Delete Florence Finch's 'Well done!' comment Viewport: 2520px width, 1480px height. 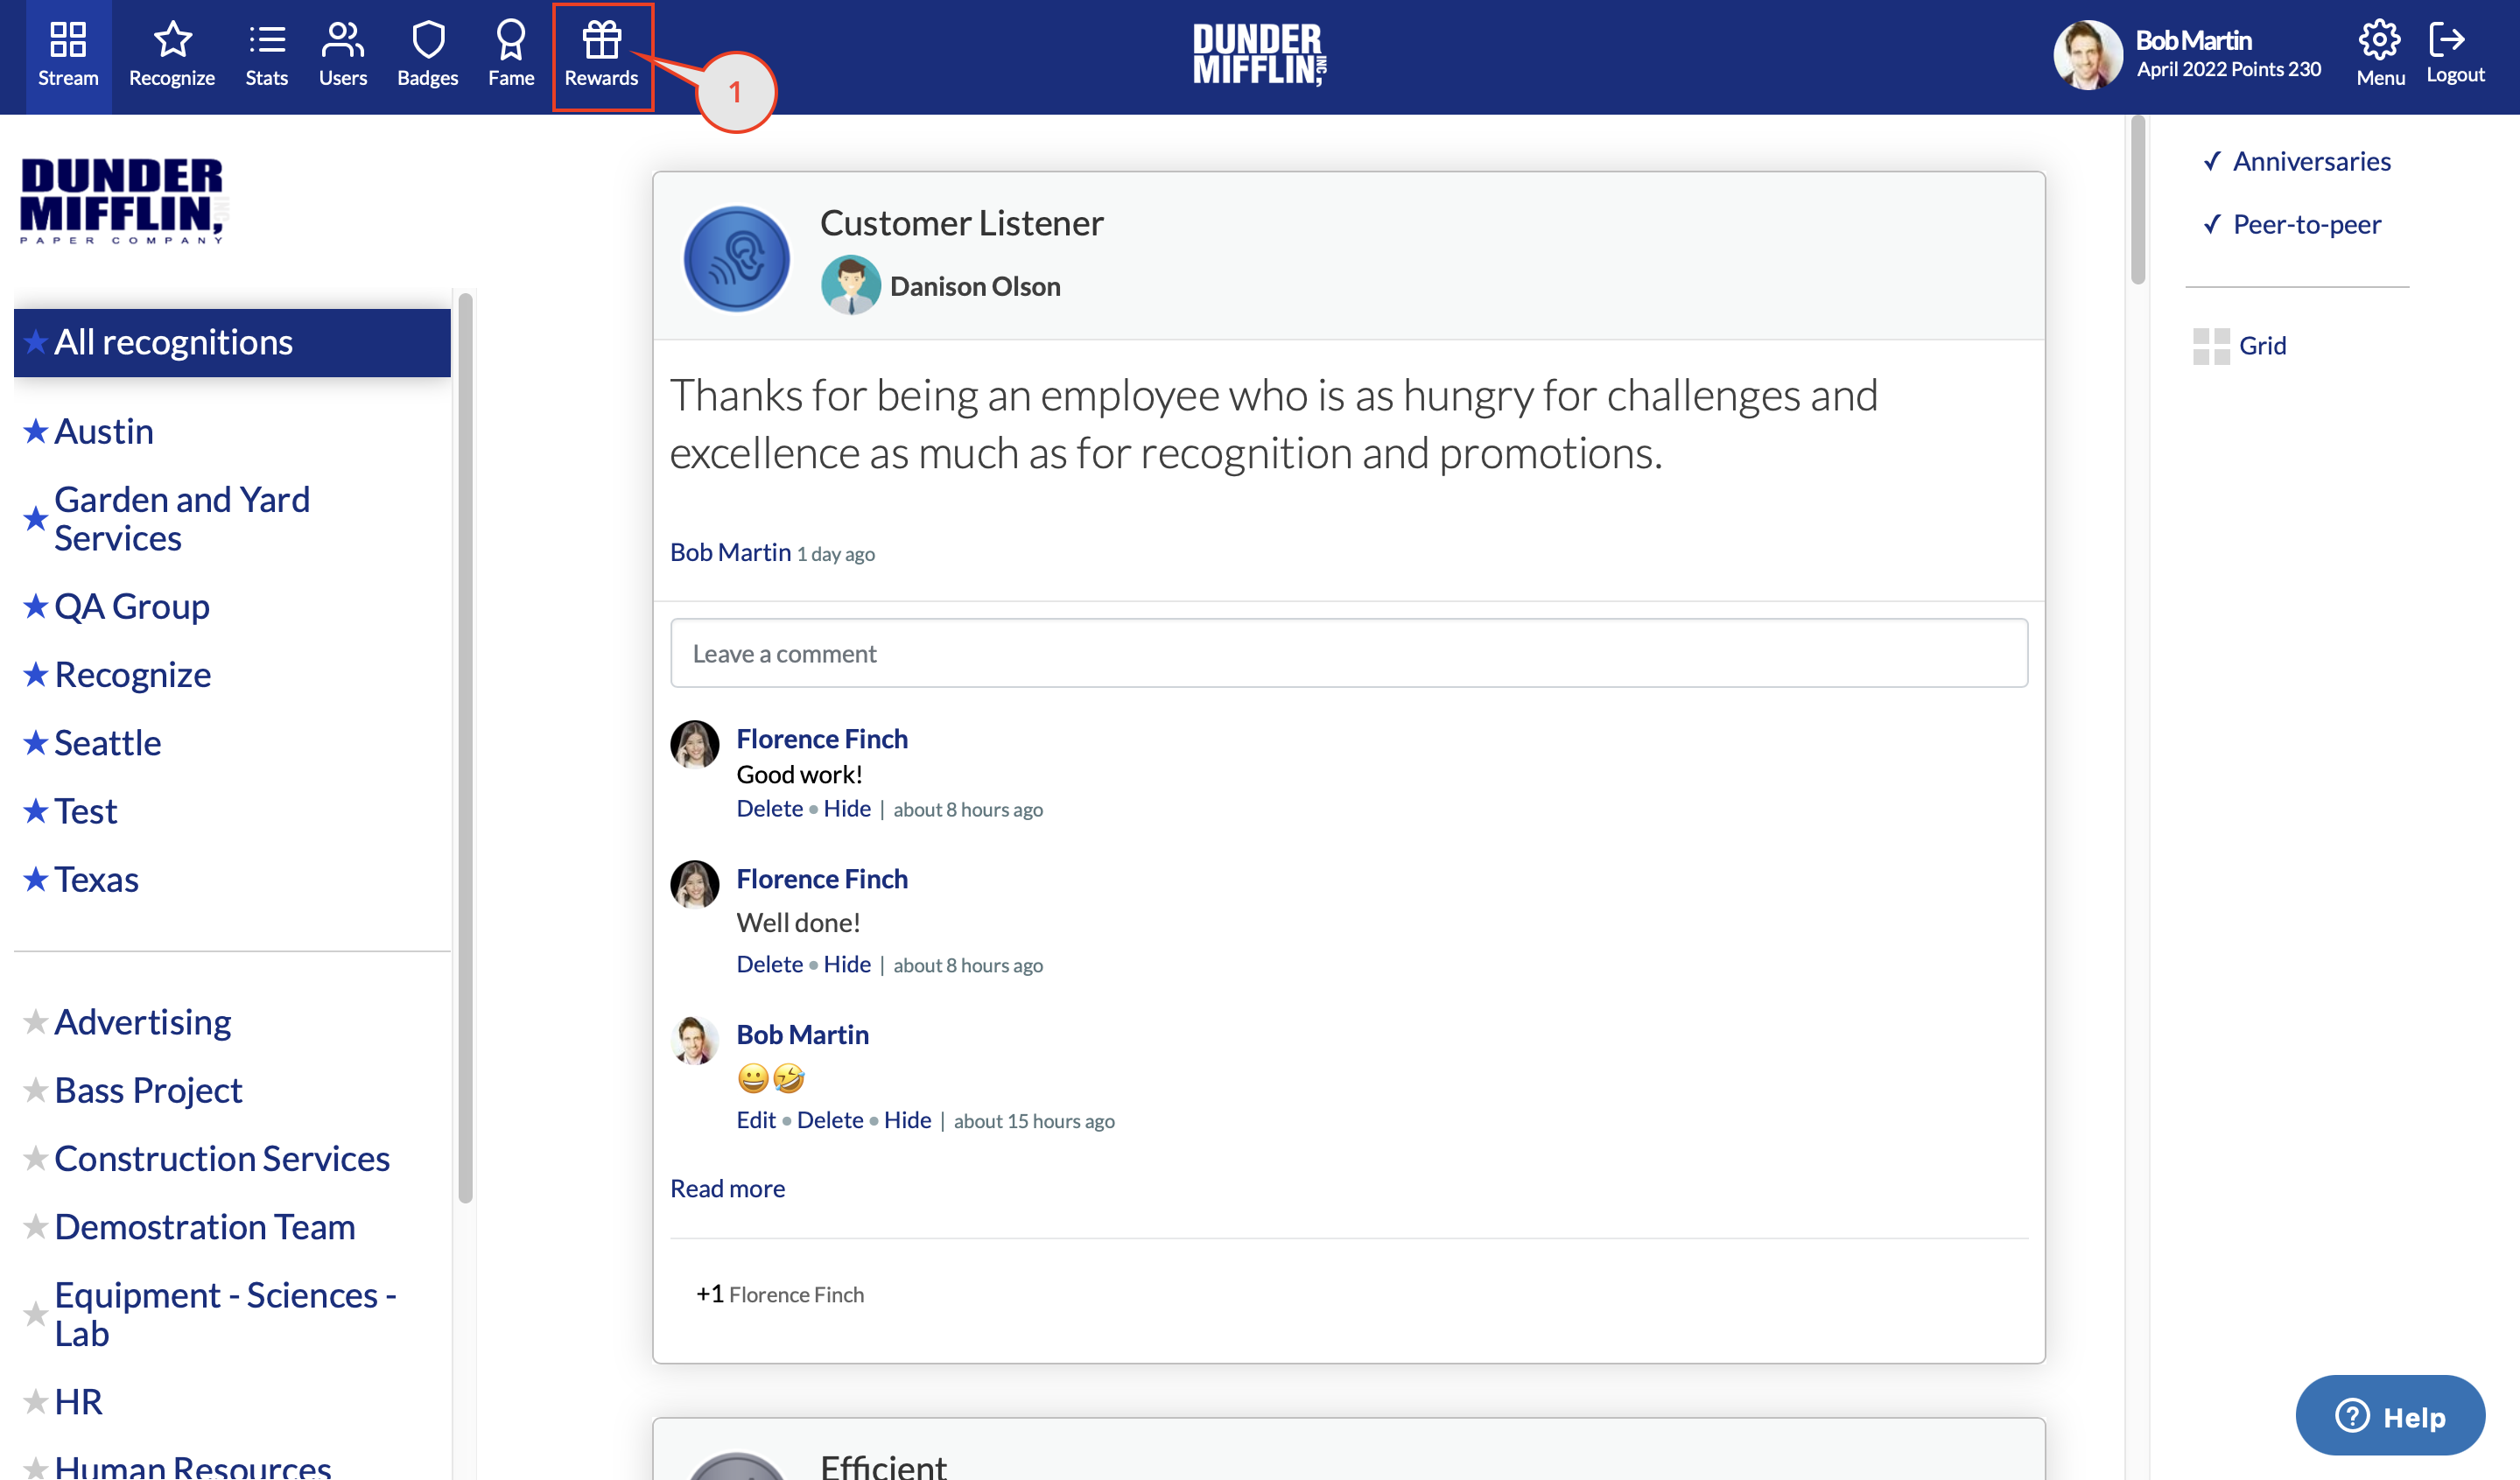(770, 964)
